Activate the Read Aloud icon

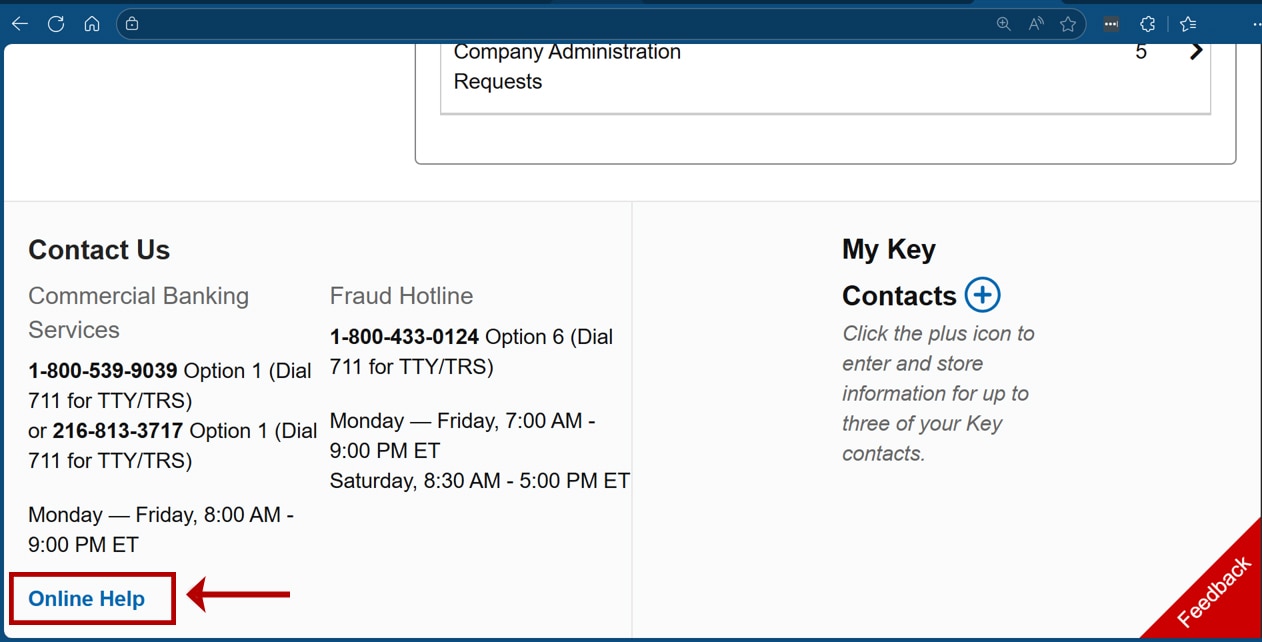[x=1036, y=24]
